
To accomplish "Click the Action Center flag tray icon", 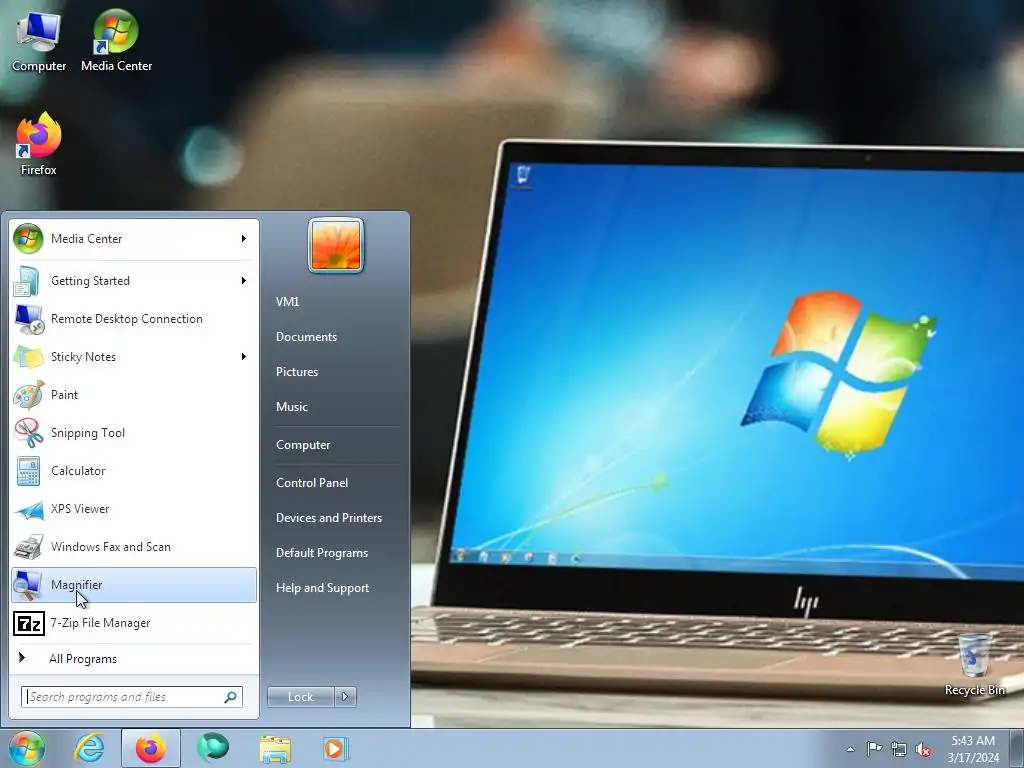I will 874,749.
